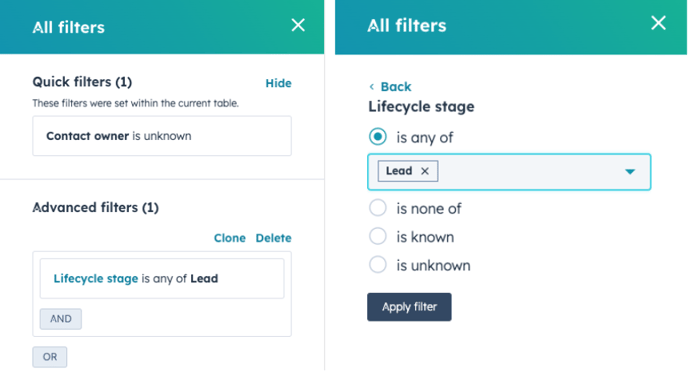Open the Lifecycle stage is any of Lead filter
688x372 pixels.
[x=162, y=279]
